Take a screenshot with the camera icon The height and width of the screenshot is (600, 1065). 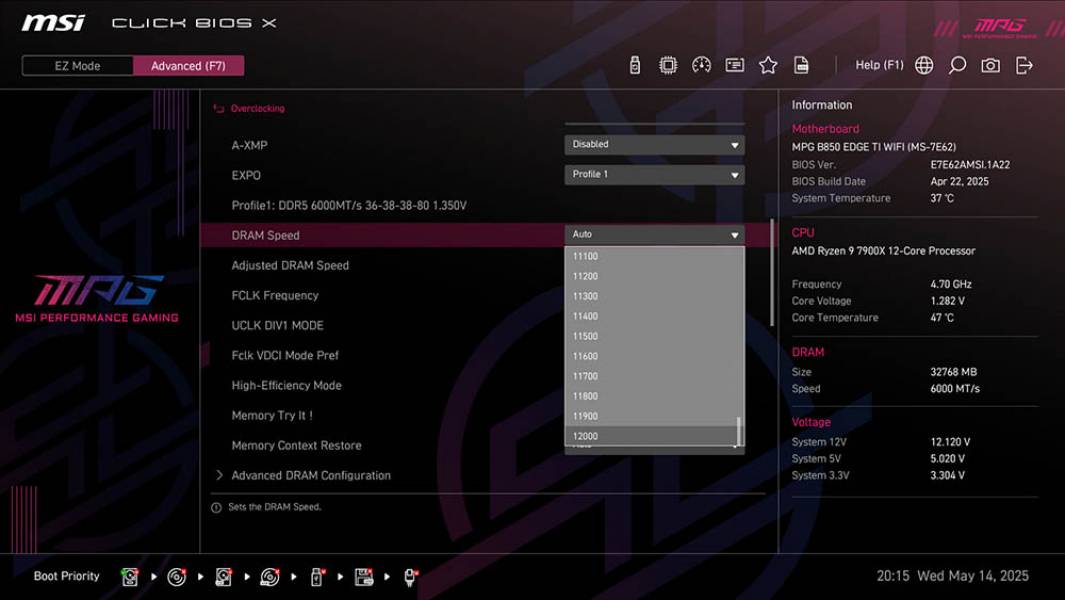(990, 65)
